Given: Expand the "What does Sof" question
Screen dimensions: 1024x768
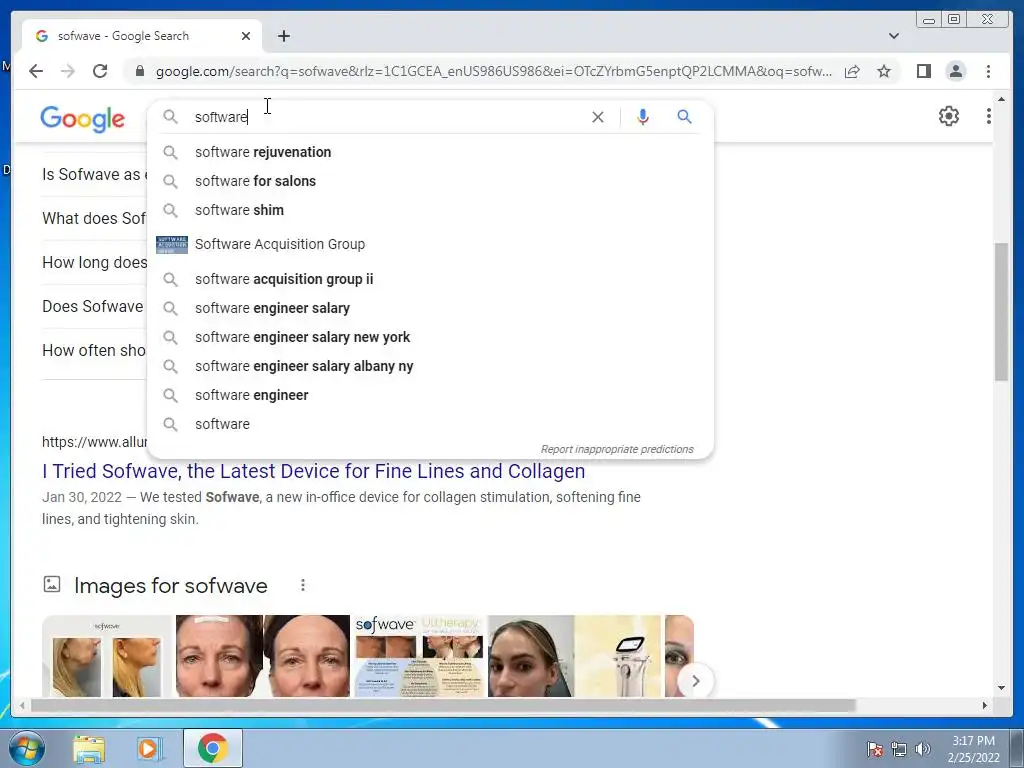Looking at the screenshot, I should point(95,218).
